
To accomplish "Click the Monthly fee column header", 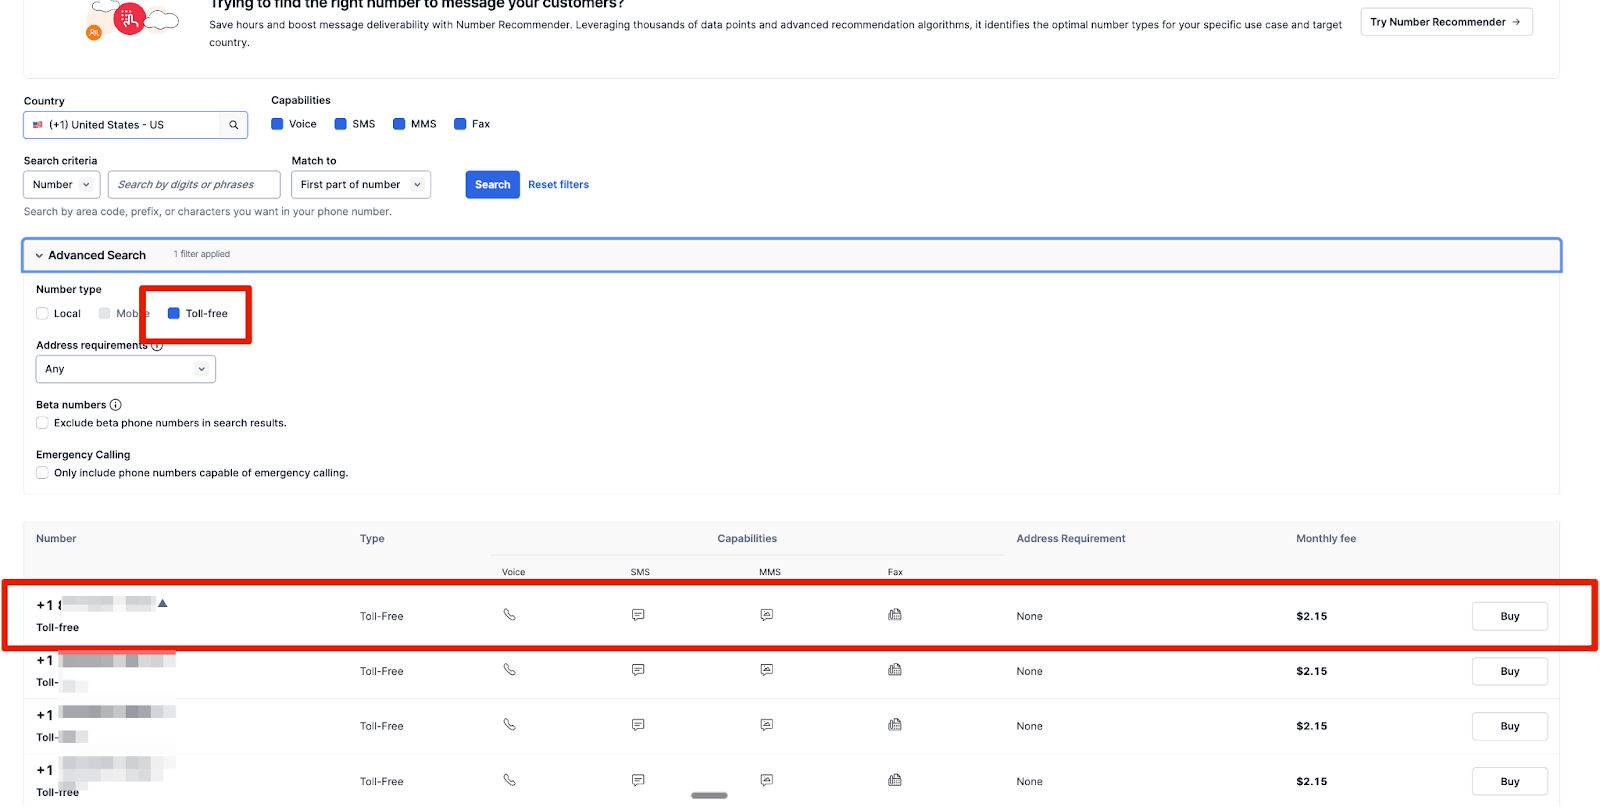I will click(1326, 538).
